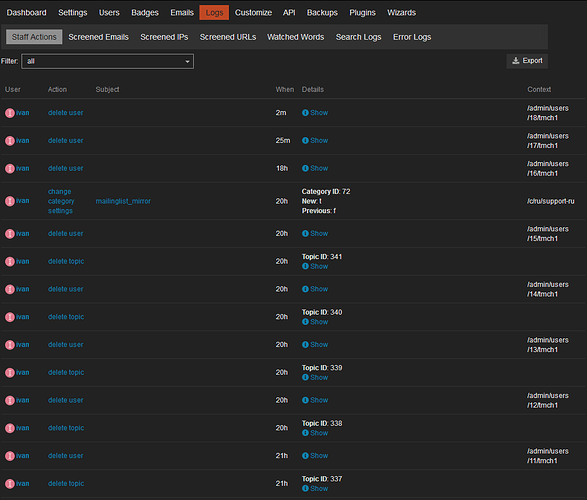Click the info icon in the 2m row
The height and width of the screenshot is (500, 587).
(305, 113)
